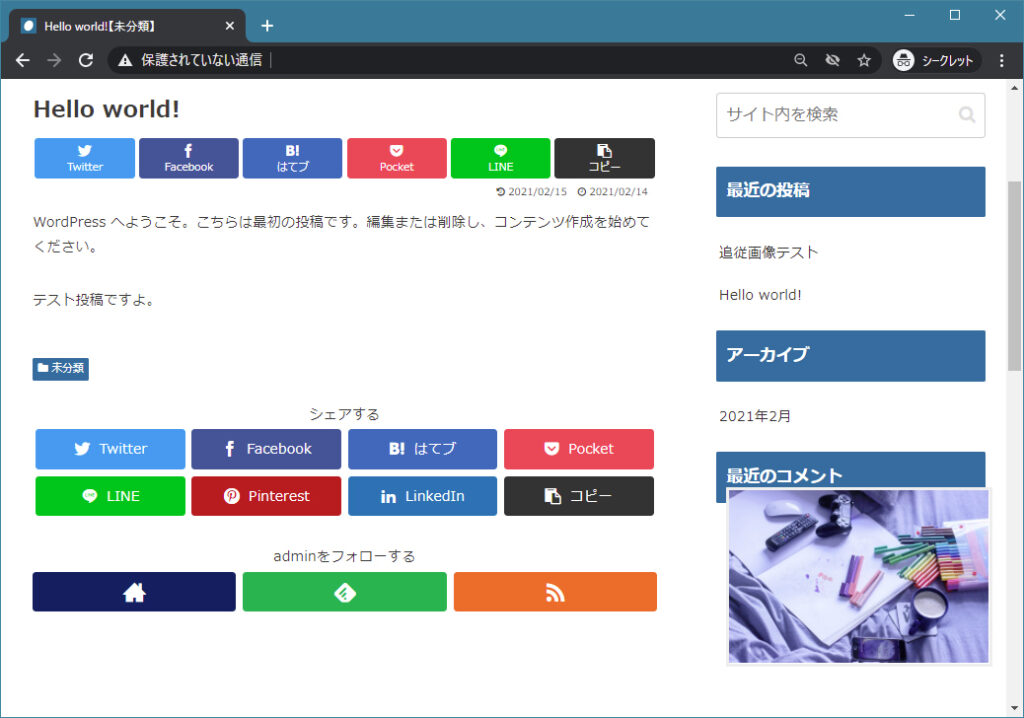The width and height of the screenshot is (1024, 718).
Task: Open the Hello world! sidebar post link
Action: [x=760, y=295]
